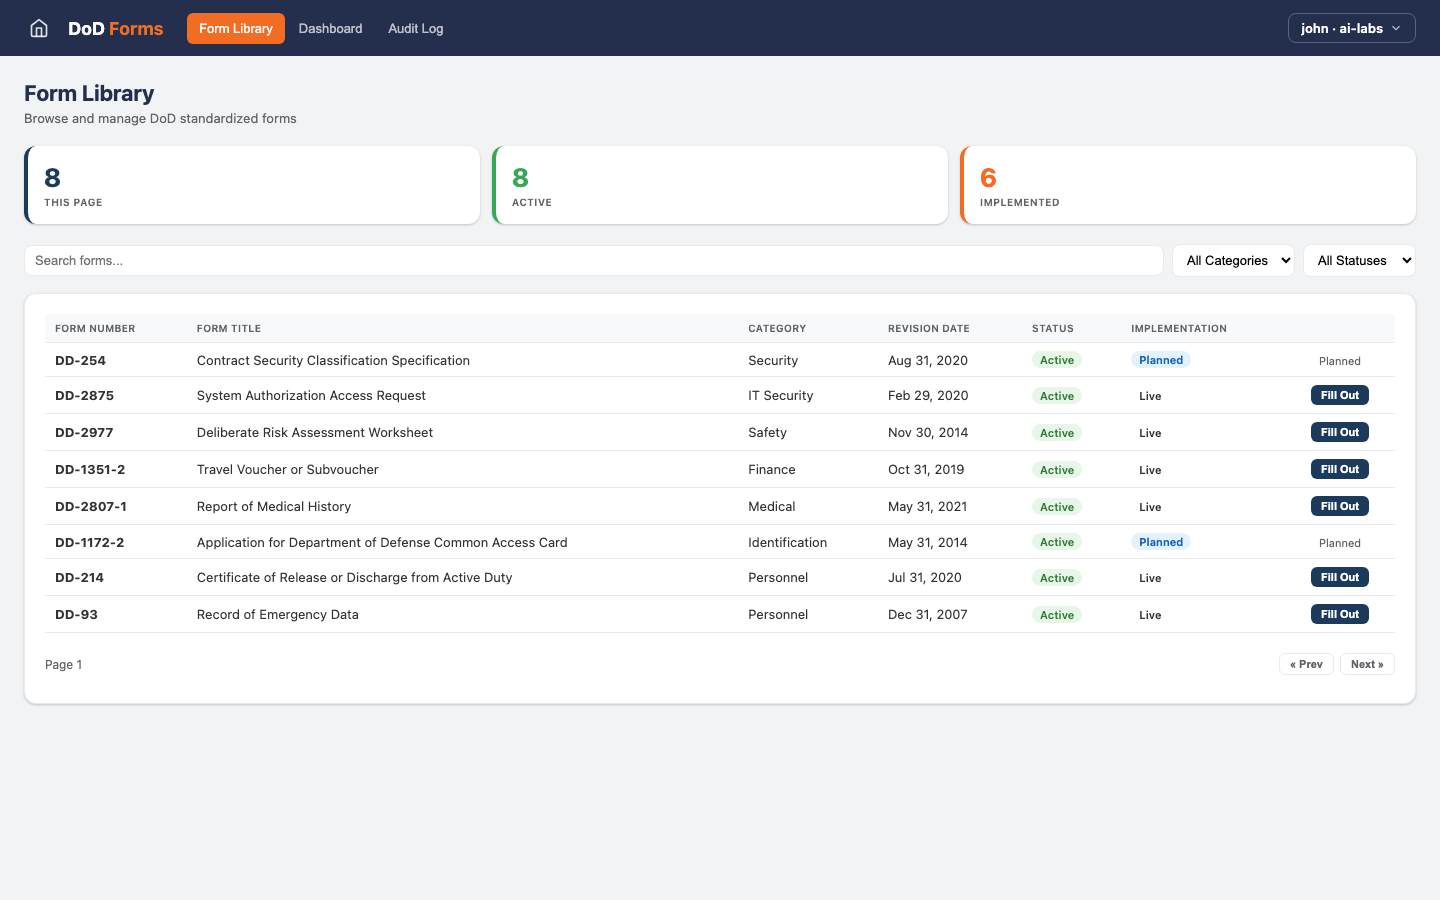Viewport: 1440px width, 900px height.
Task: Click the Prev page button
Action: [1306, 663]
